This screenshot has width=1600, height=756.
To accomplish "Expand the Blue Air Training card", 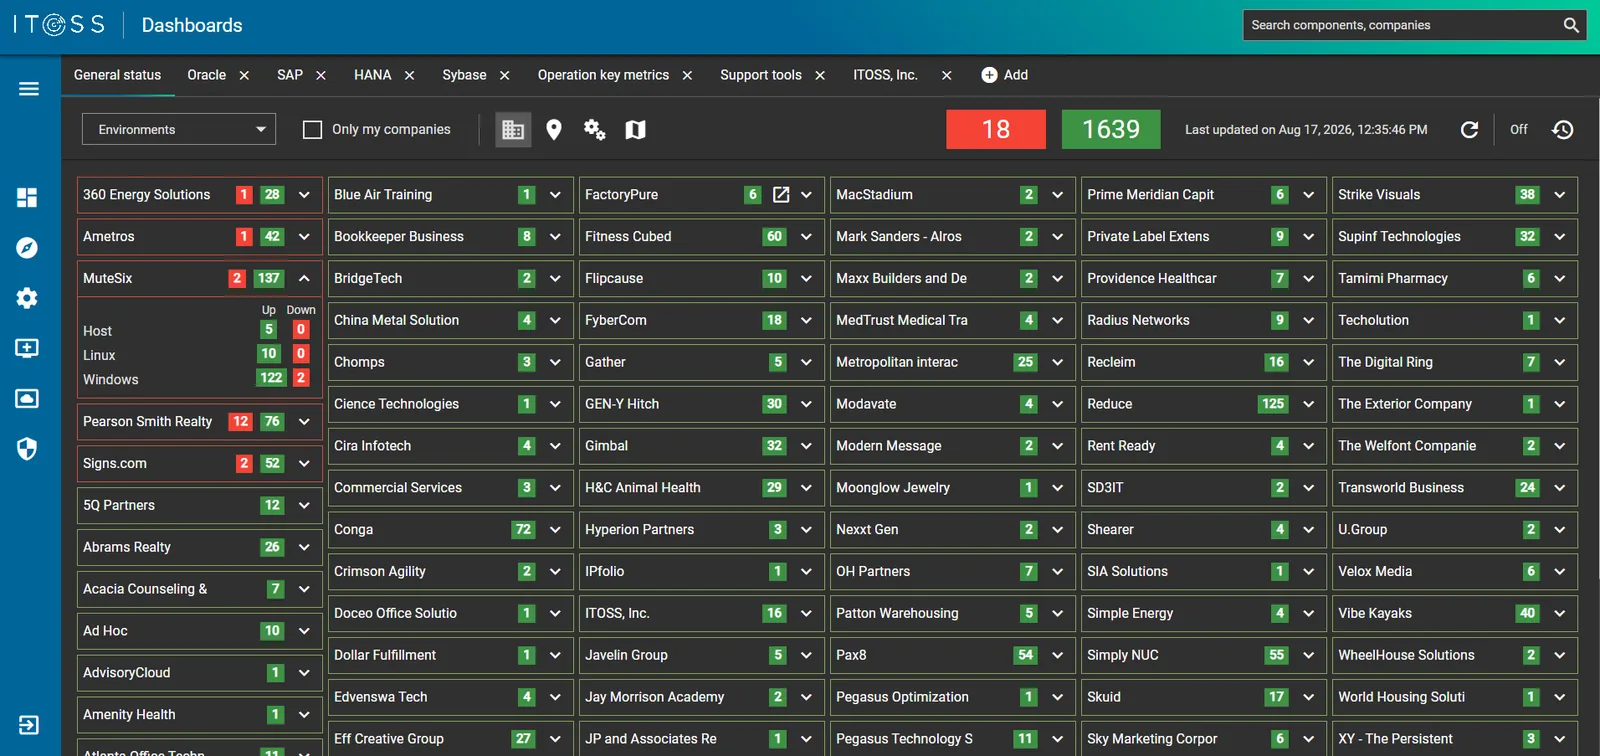I will [x=555, y=195].
